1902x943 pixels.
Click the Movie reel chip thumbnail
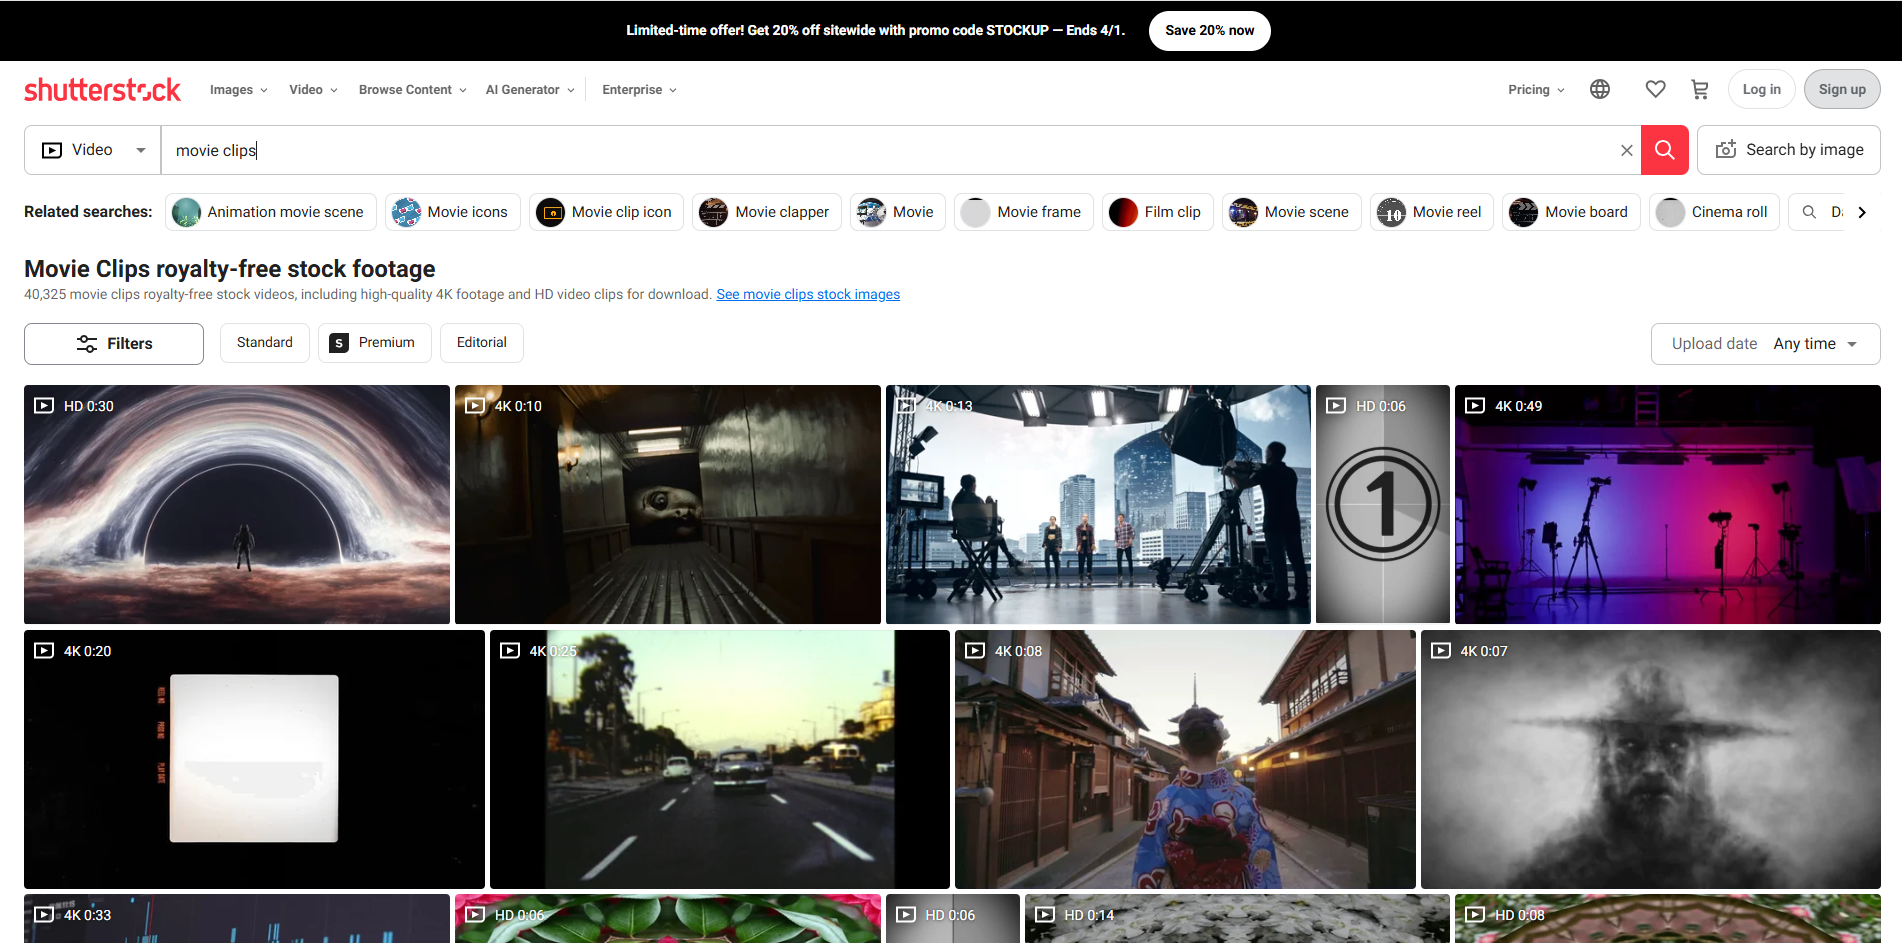coord(1392,212)
